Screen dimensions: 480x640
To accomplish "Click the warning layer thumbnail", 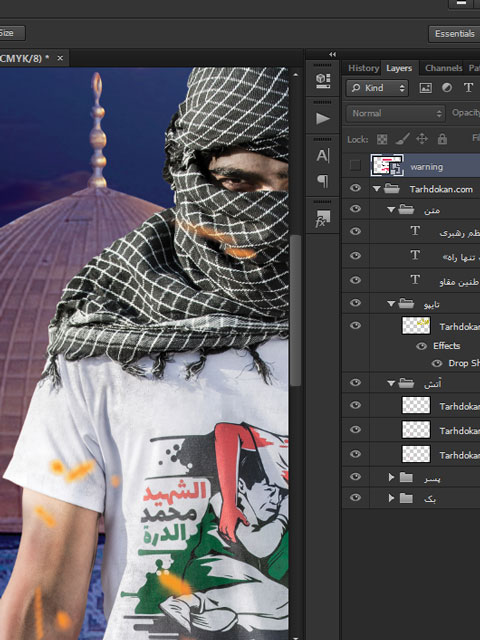I will click(x=387, y=165).
